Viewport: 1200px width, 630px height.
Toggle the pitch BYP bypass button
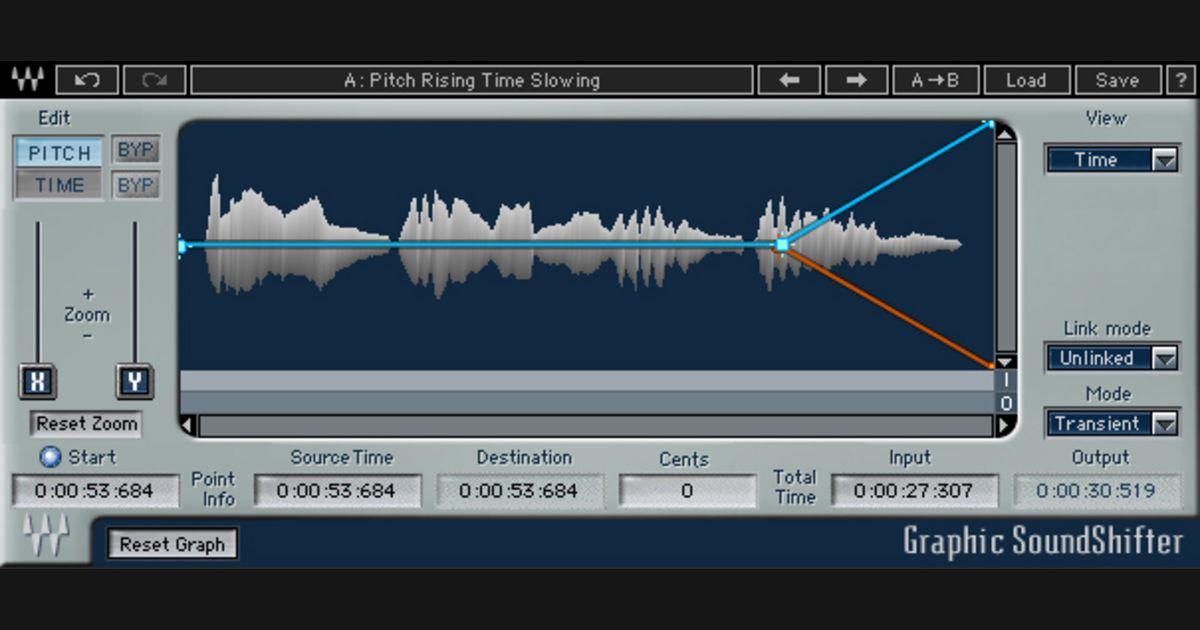point(135,151)
